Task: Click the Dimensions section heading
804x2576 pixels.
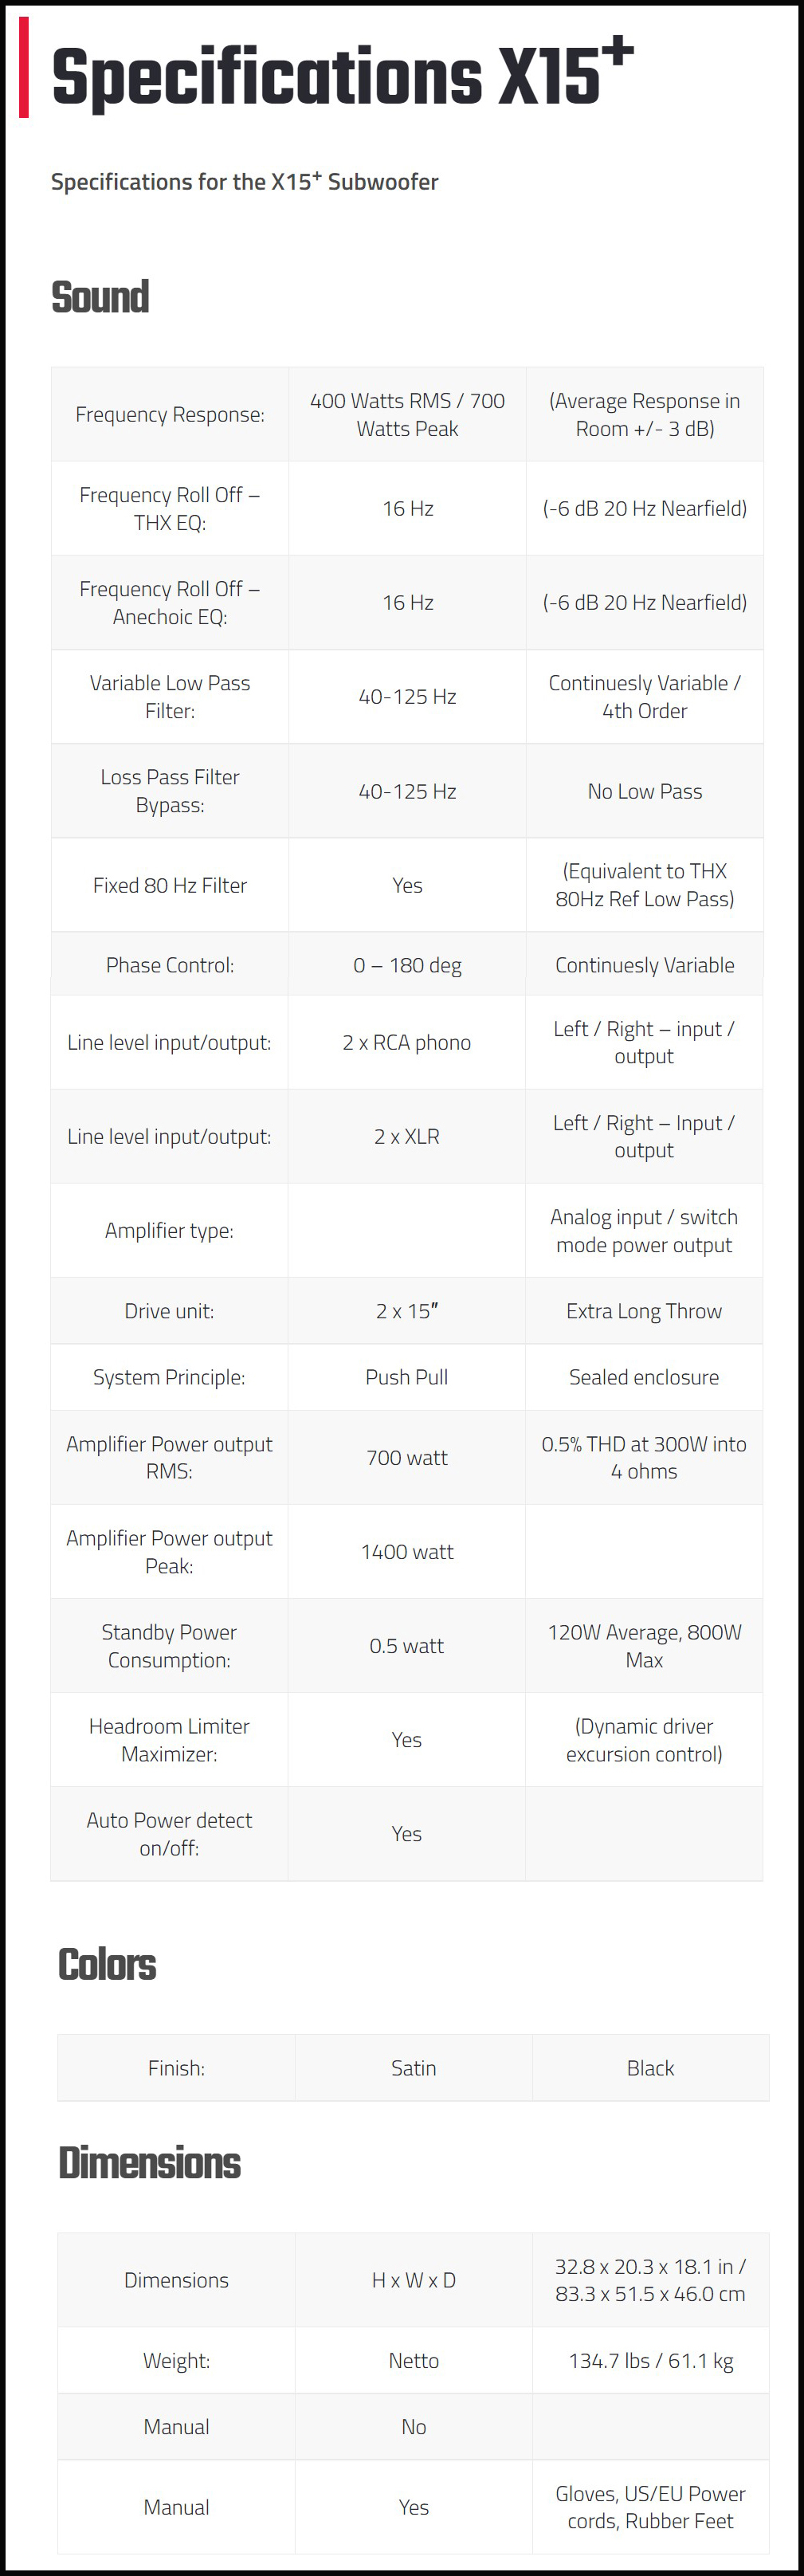Action: point(149,2162)
